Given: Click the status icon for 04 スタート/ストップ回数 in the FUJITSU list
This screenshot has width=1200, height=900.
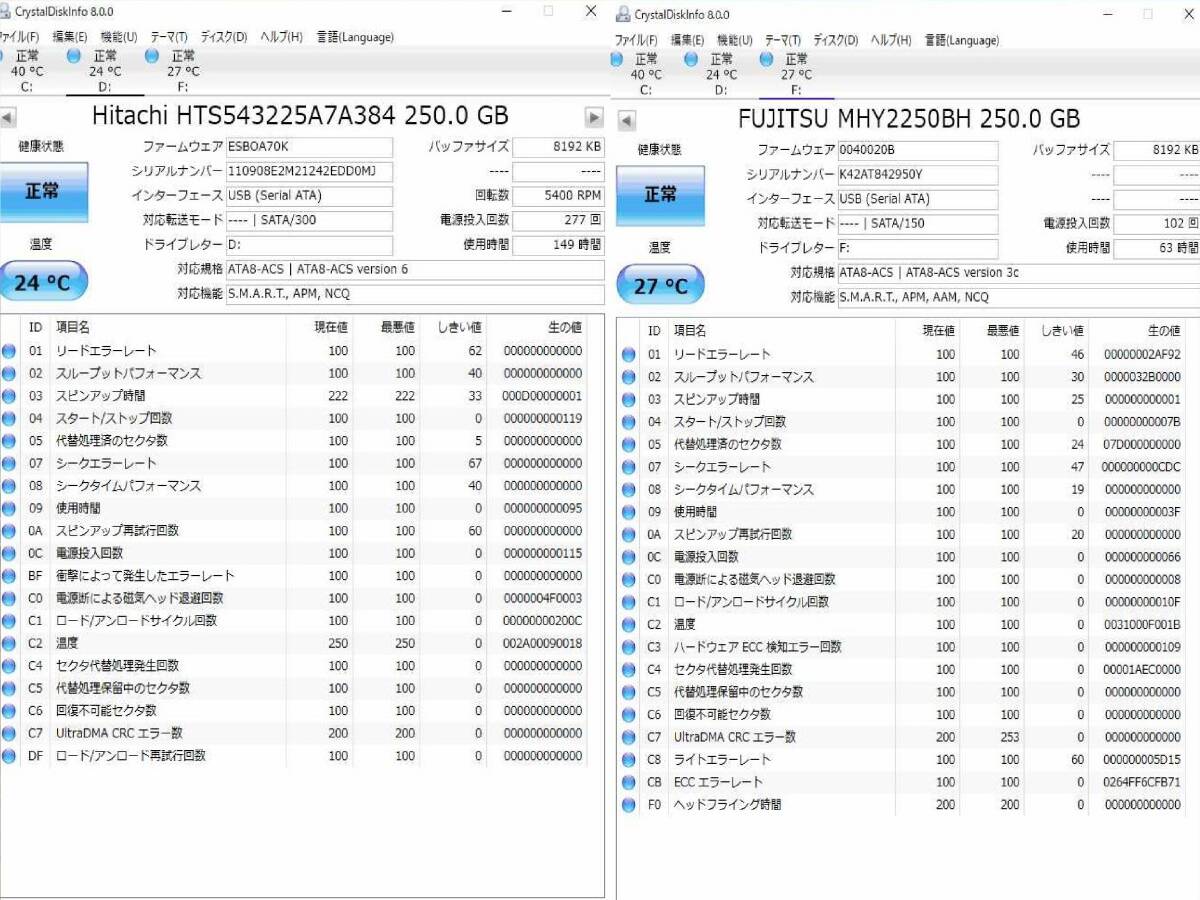Looking at the screenshot, I should [x=628, y=422].
